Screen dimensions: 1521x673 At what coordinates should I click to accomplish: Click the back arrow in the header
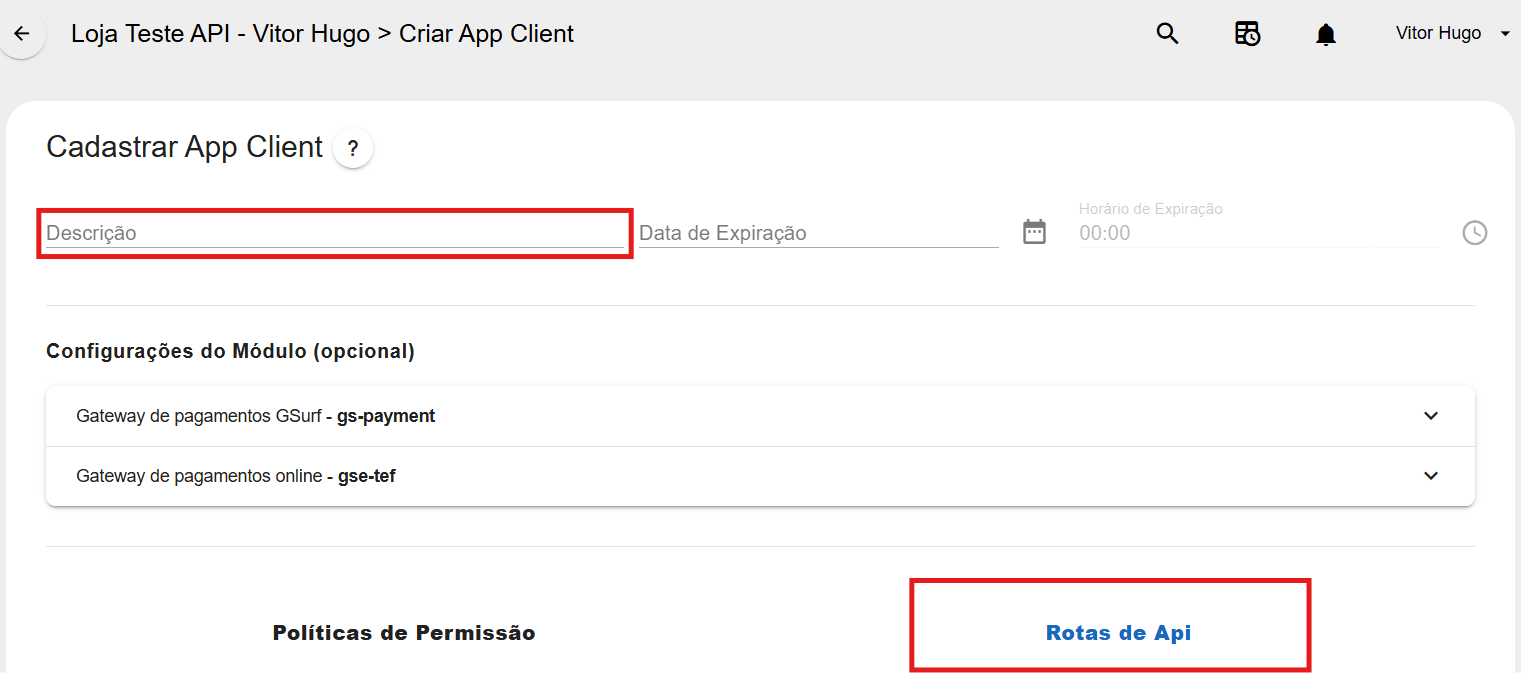[22, 33]
